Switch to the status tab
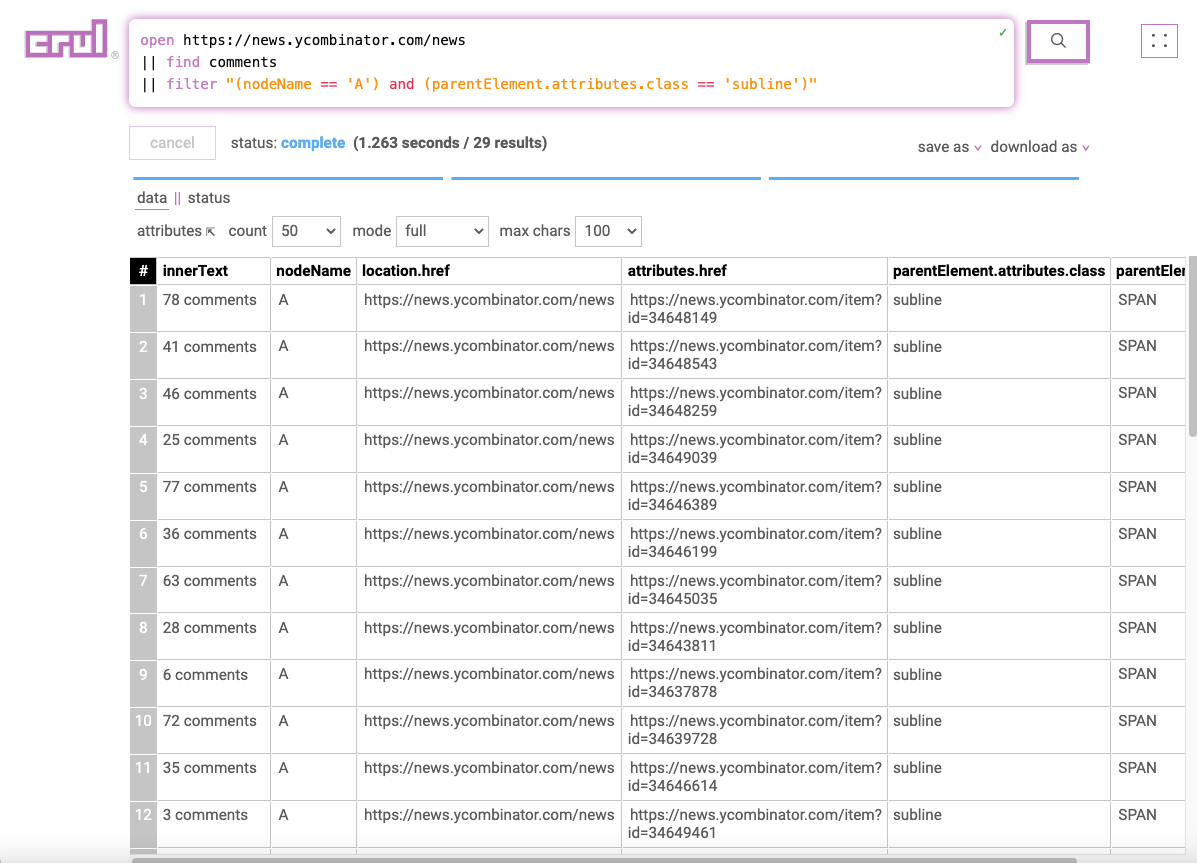 [x=208, y=198]
